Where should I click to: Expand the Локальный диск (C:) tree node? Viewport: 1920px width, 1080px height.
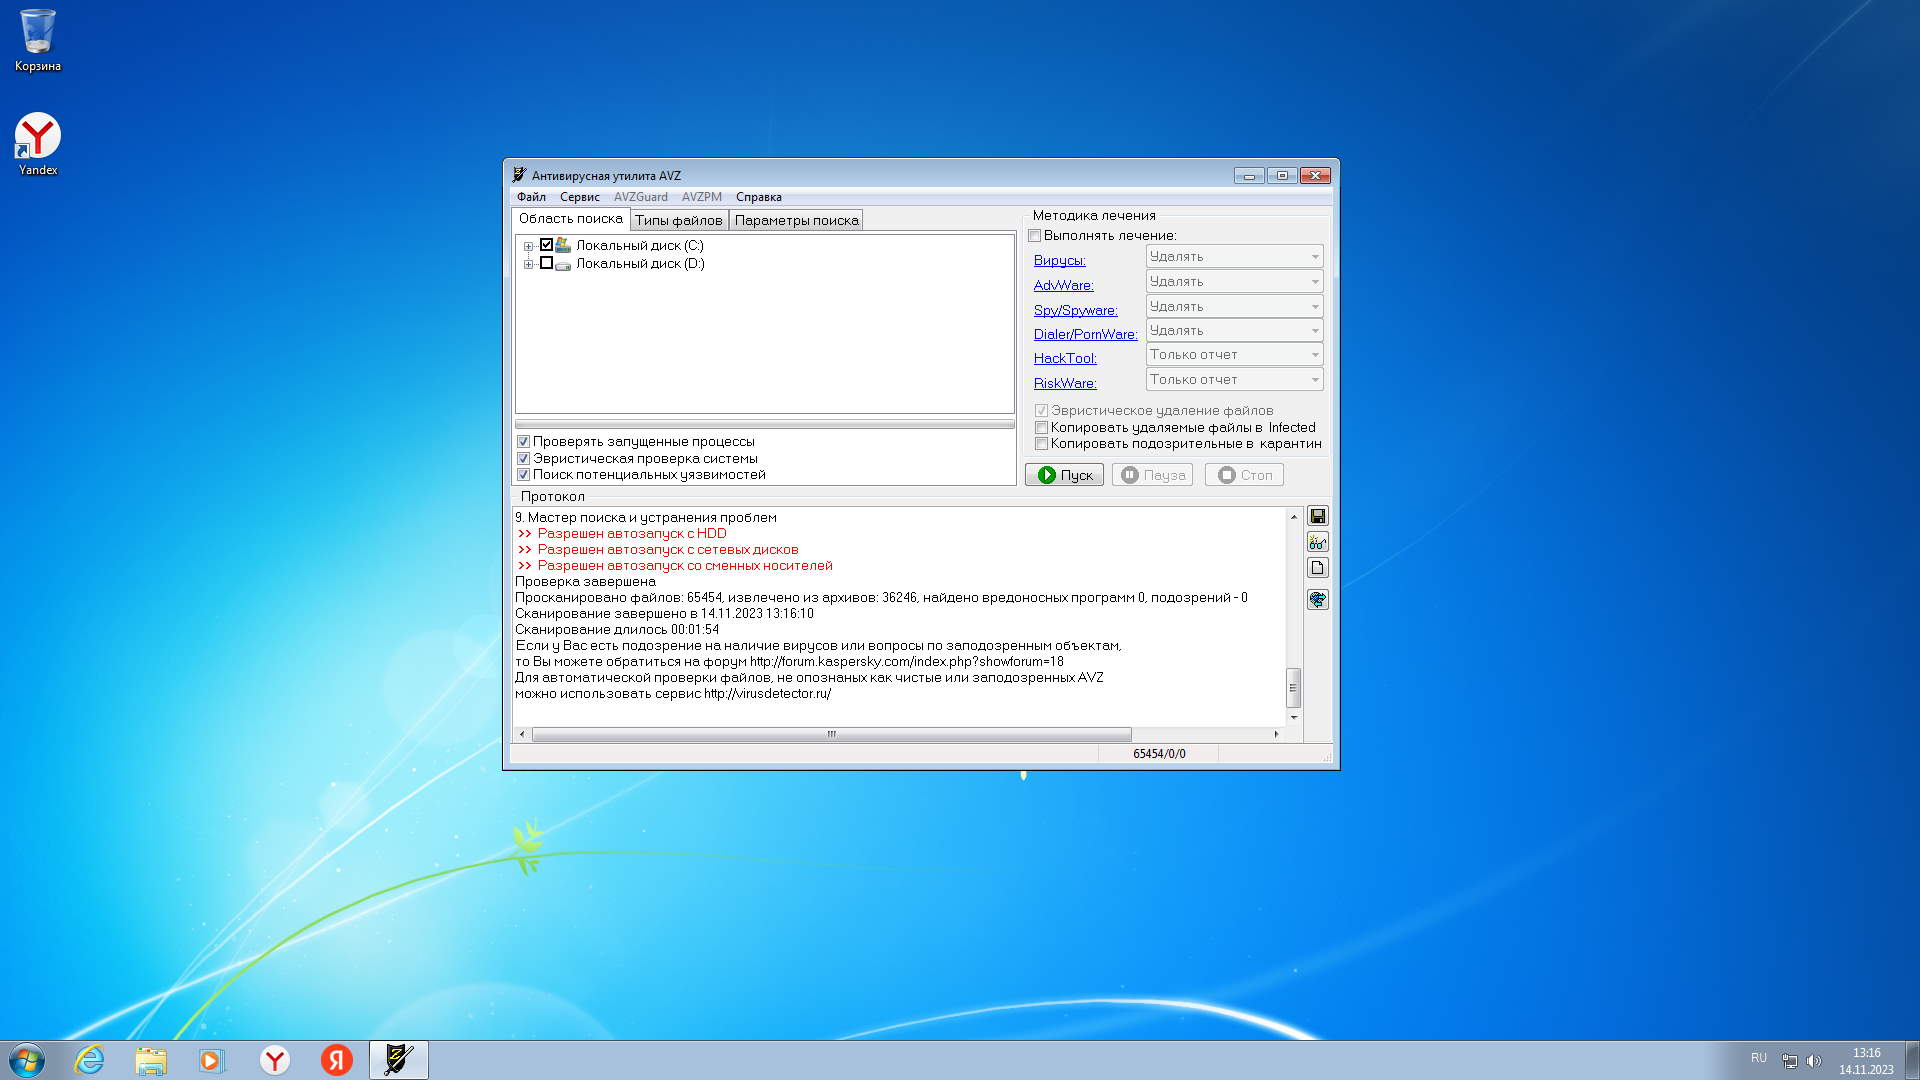tap(528, 246)
